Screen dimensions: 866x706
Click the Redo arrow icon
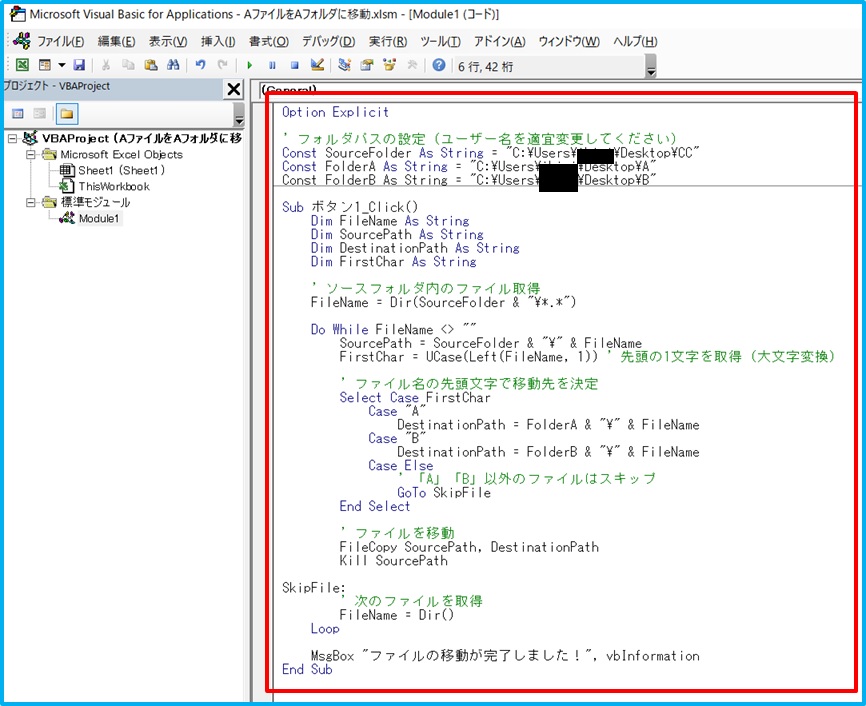click(223, 65)
